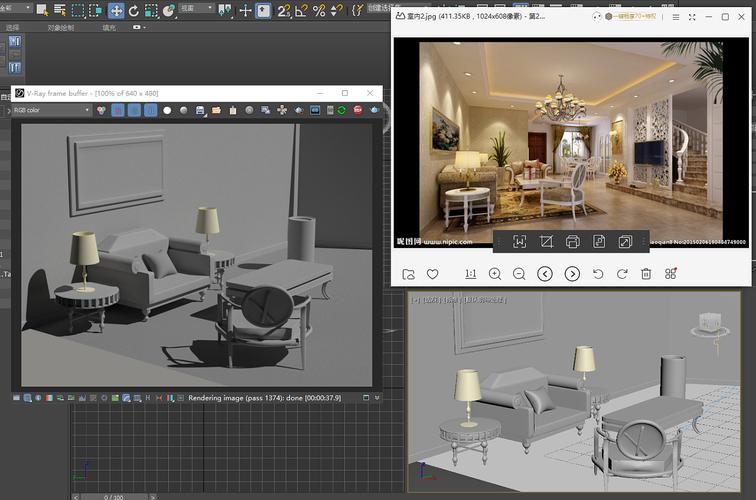Save rendered image from V-Ray frame buffer
The height and width of the screenshot is (500, 756).
click(x=200, y=110)
